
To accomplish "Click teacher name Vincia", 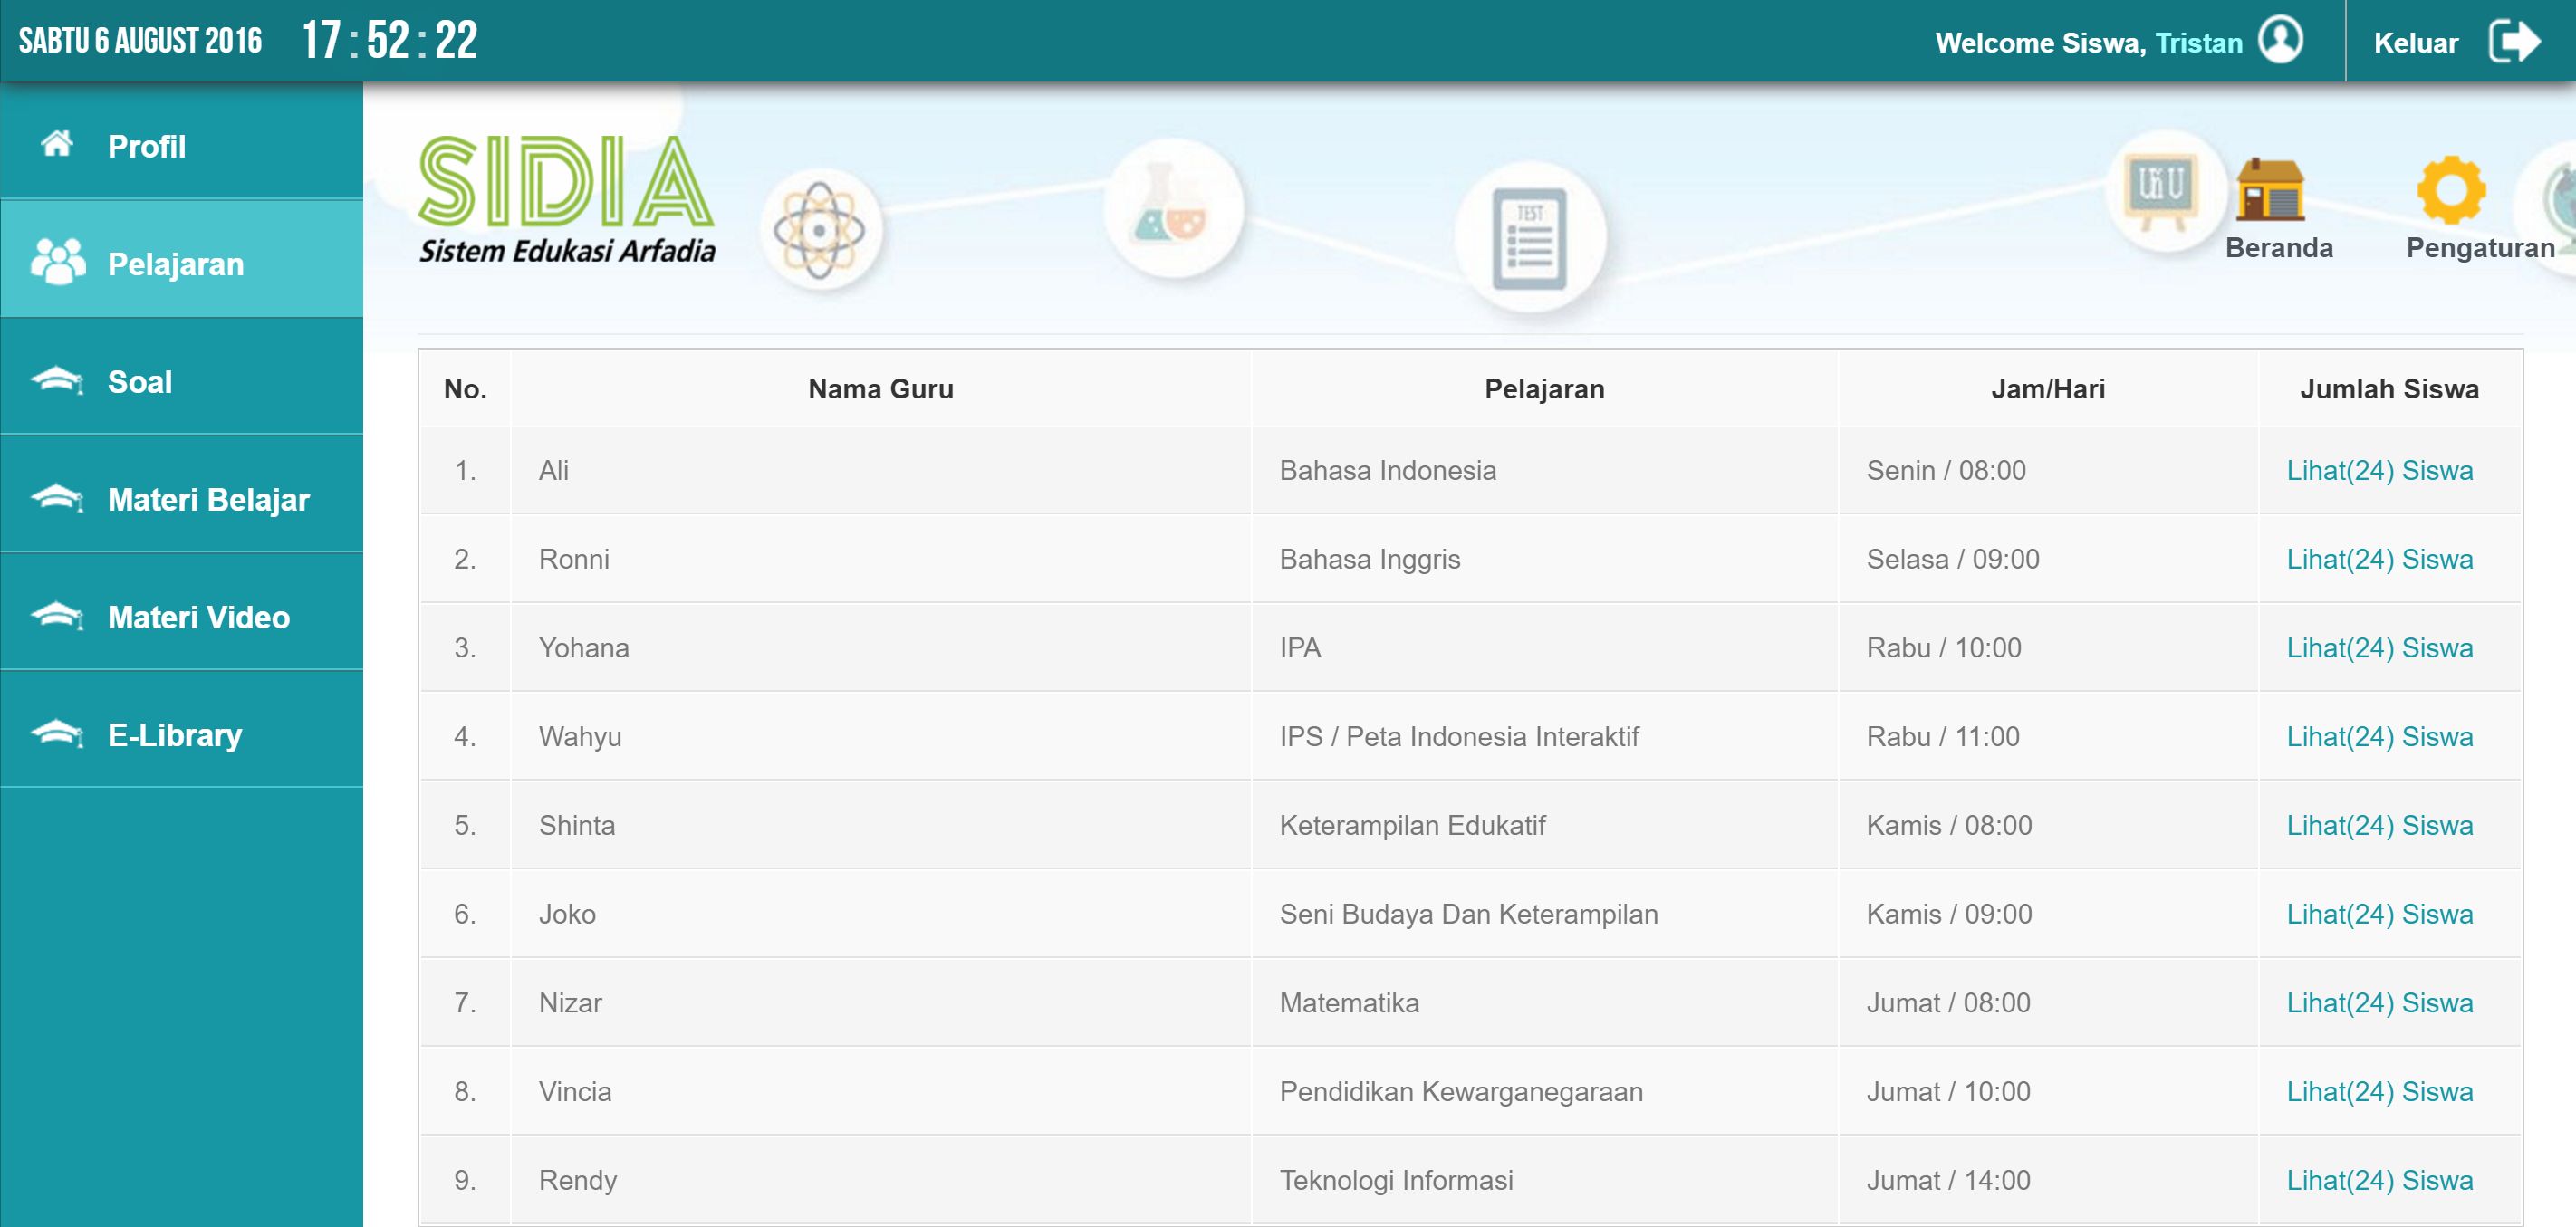I will pos(575,1092).
